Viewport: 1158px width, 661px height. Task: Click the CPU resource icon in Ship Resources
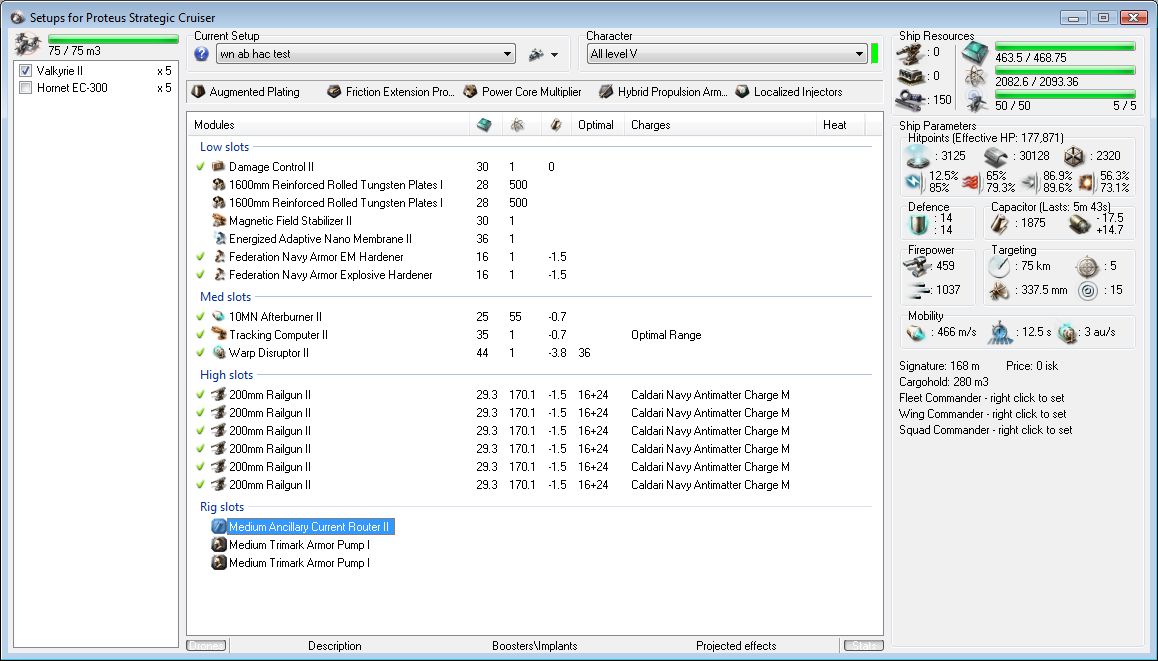coord(975,52)
